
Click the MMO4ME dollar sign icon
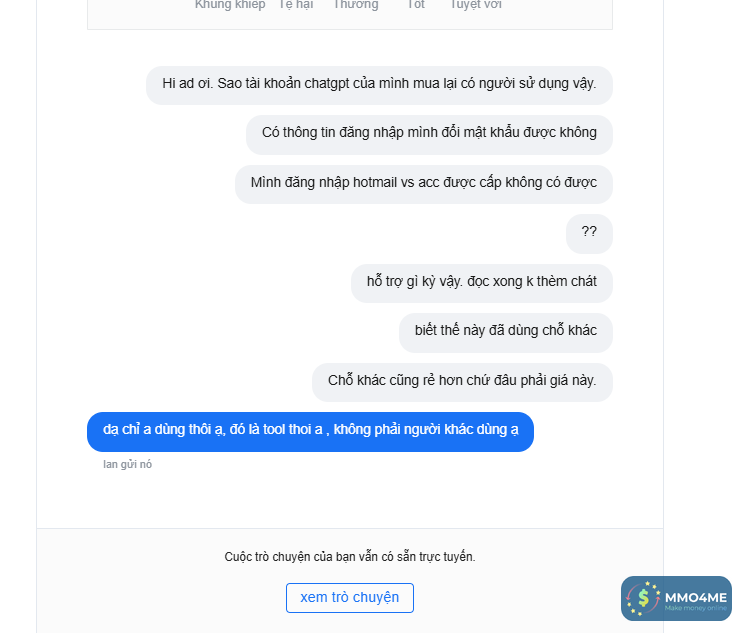click(643, 598)
